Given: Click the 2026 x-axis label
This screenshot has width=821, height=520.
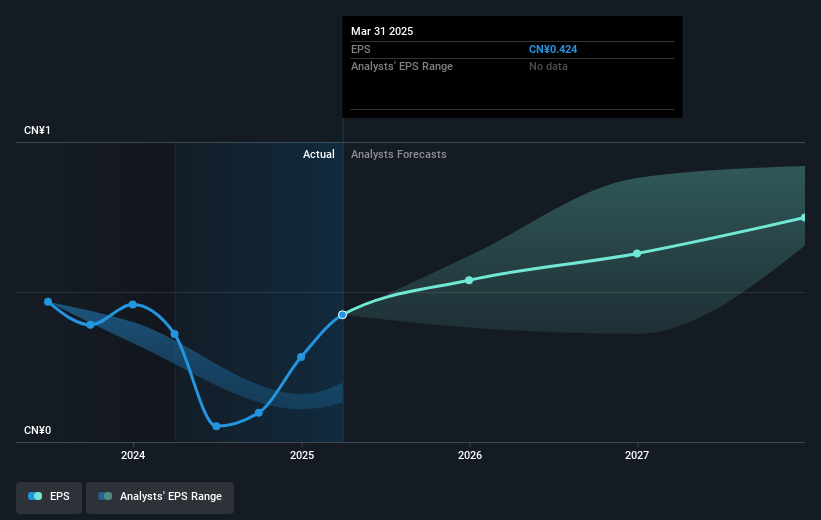Looking at the screenshot, I should point(470,455).
